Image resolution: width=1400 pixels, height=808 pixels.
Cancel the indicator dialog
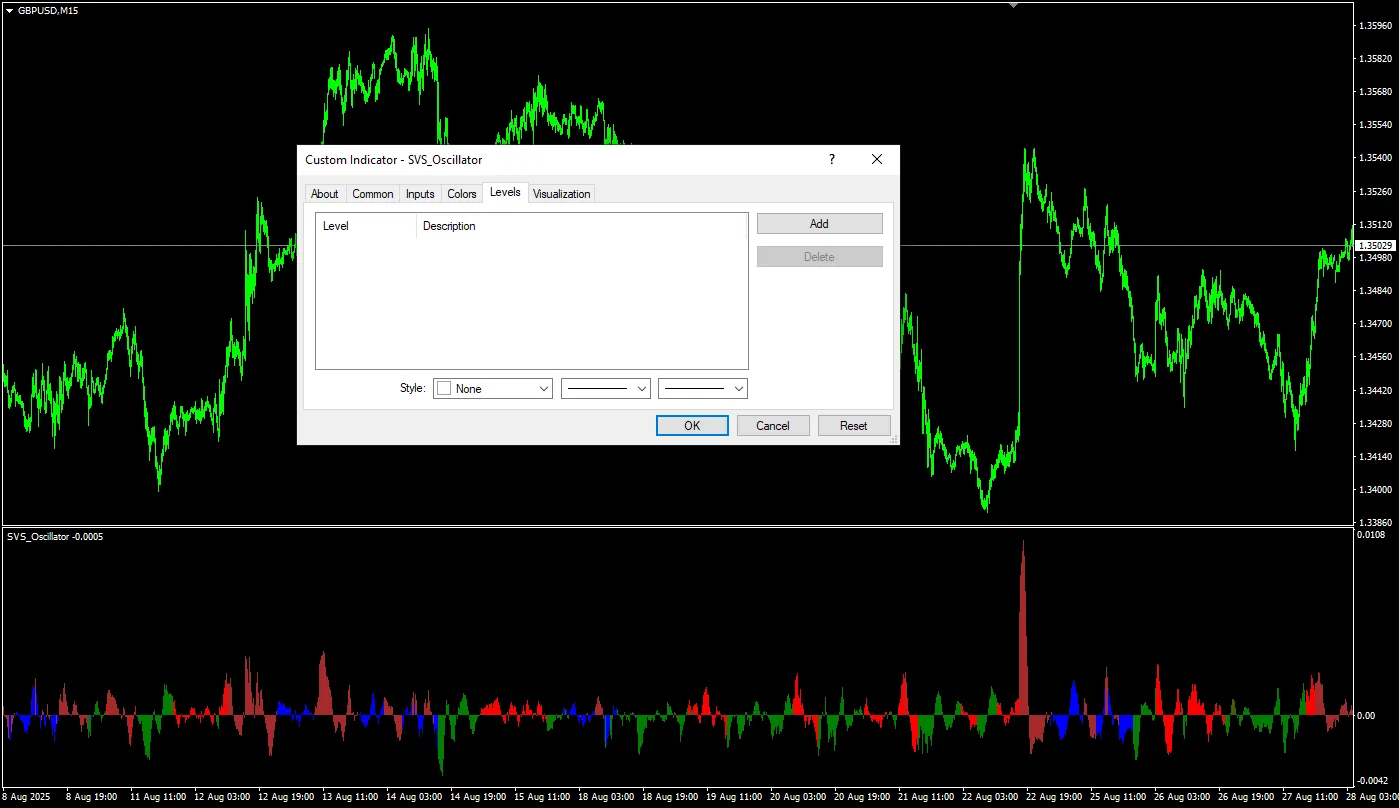click(x=773, y=426)
